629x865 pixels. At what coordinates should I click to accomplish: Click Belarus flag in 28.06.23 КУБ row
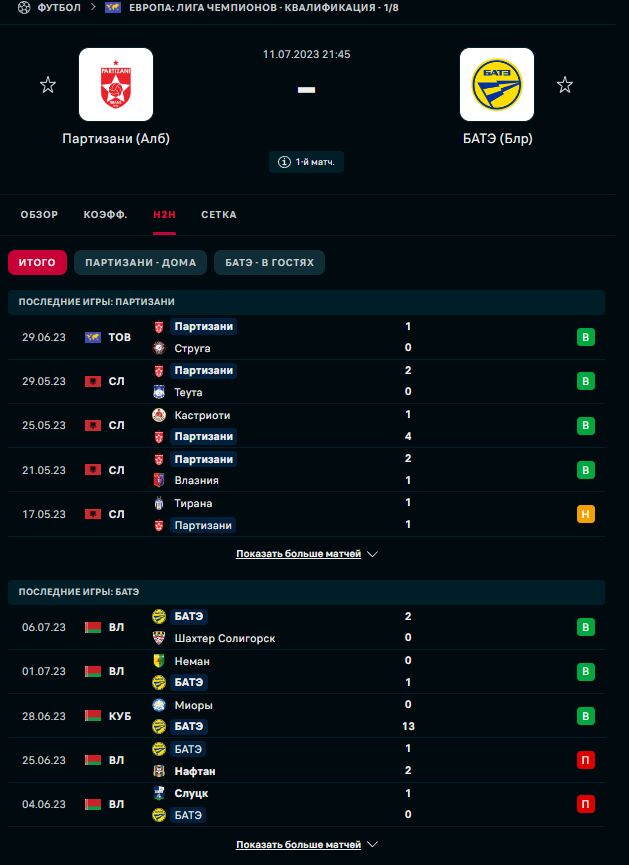pyautogui.click(x=93, y=716)
